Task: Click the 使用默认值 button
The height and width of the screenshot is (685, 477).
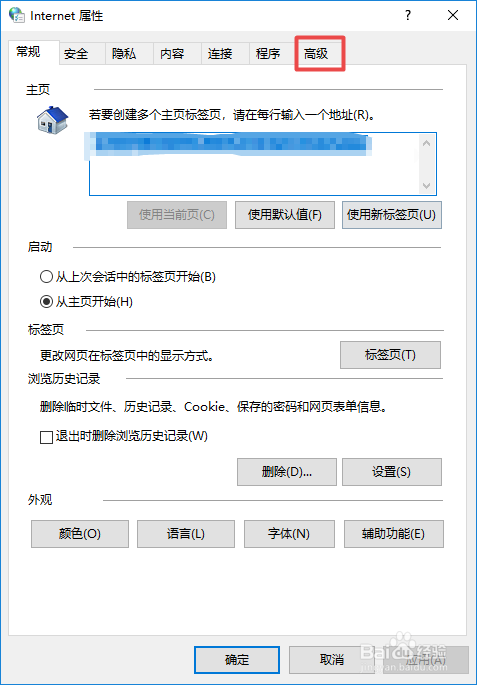Action: (x=285, y=215)
